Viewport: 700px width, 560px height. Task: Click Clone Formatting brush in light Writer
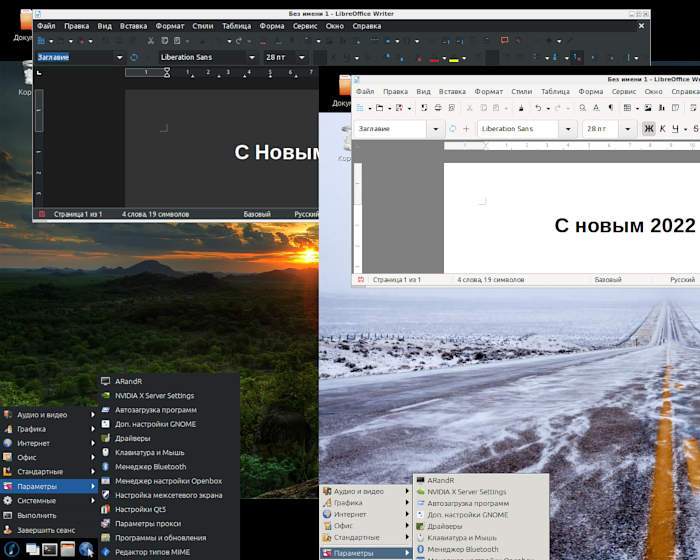(x=521, y=108)
